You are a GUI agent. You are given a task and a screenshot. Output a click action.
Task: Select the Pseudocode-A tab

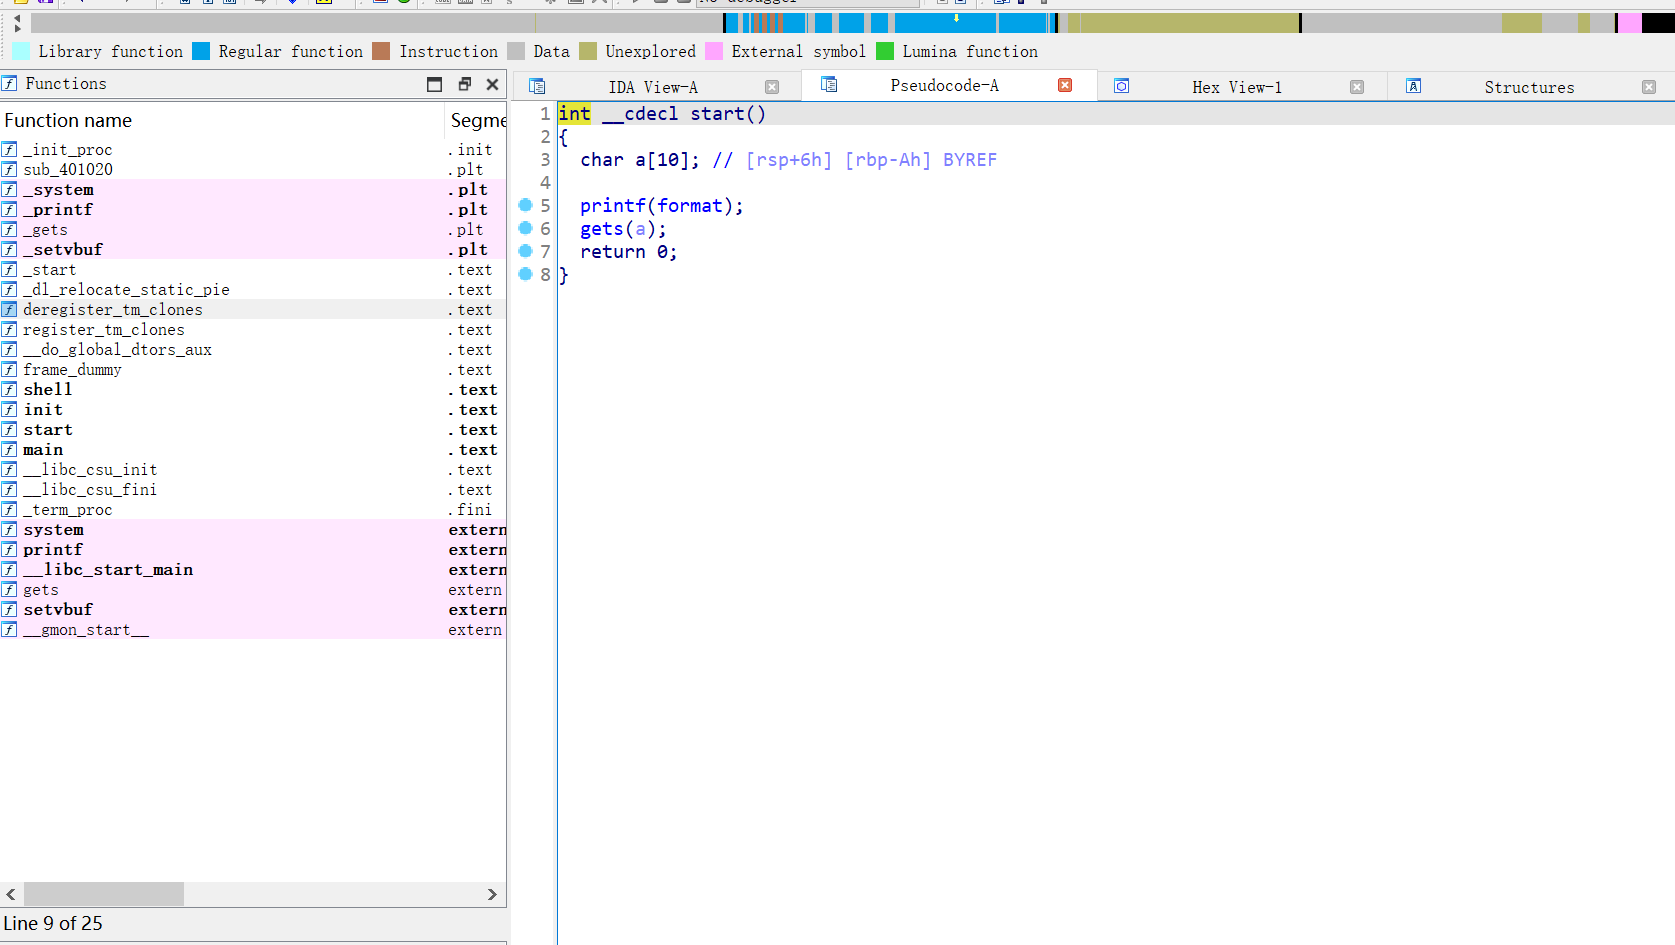pos(944,85)
